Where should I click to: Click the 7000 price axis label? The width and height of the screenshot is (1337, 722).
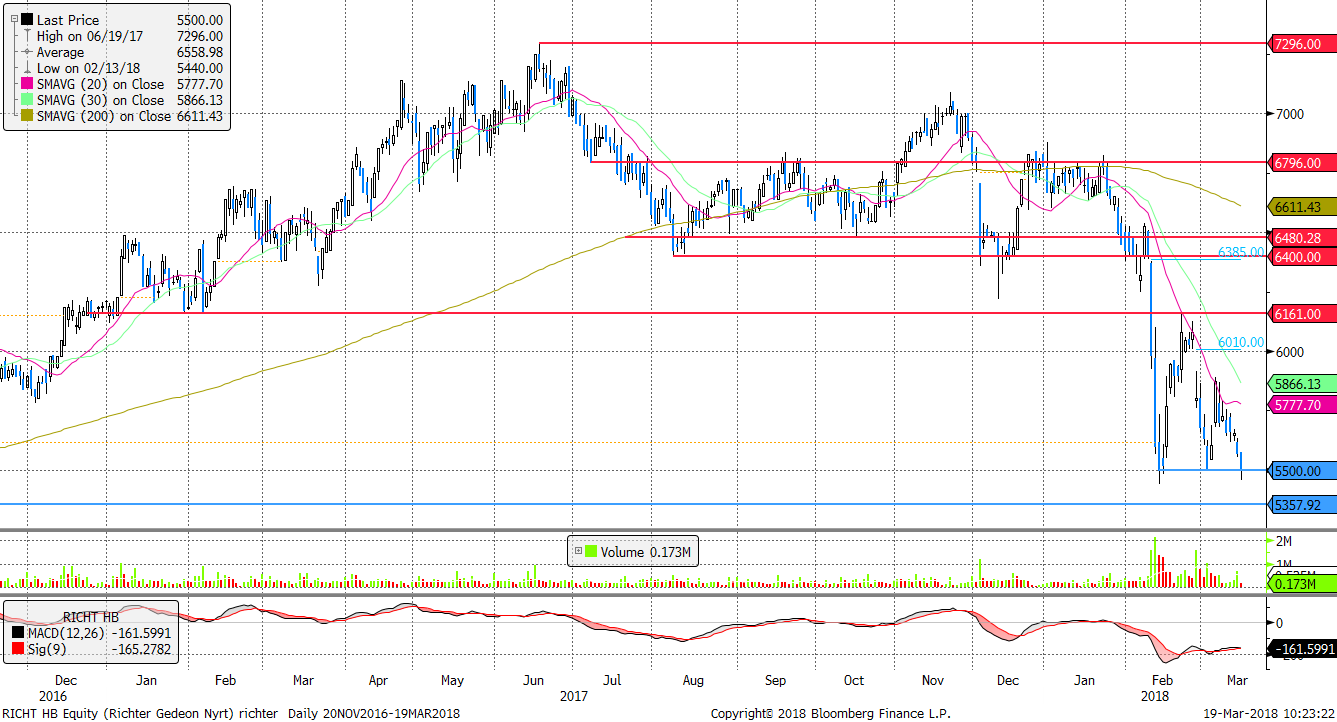click(1288, 114)
